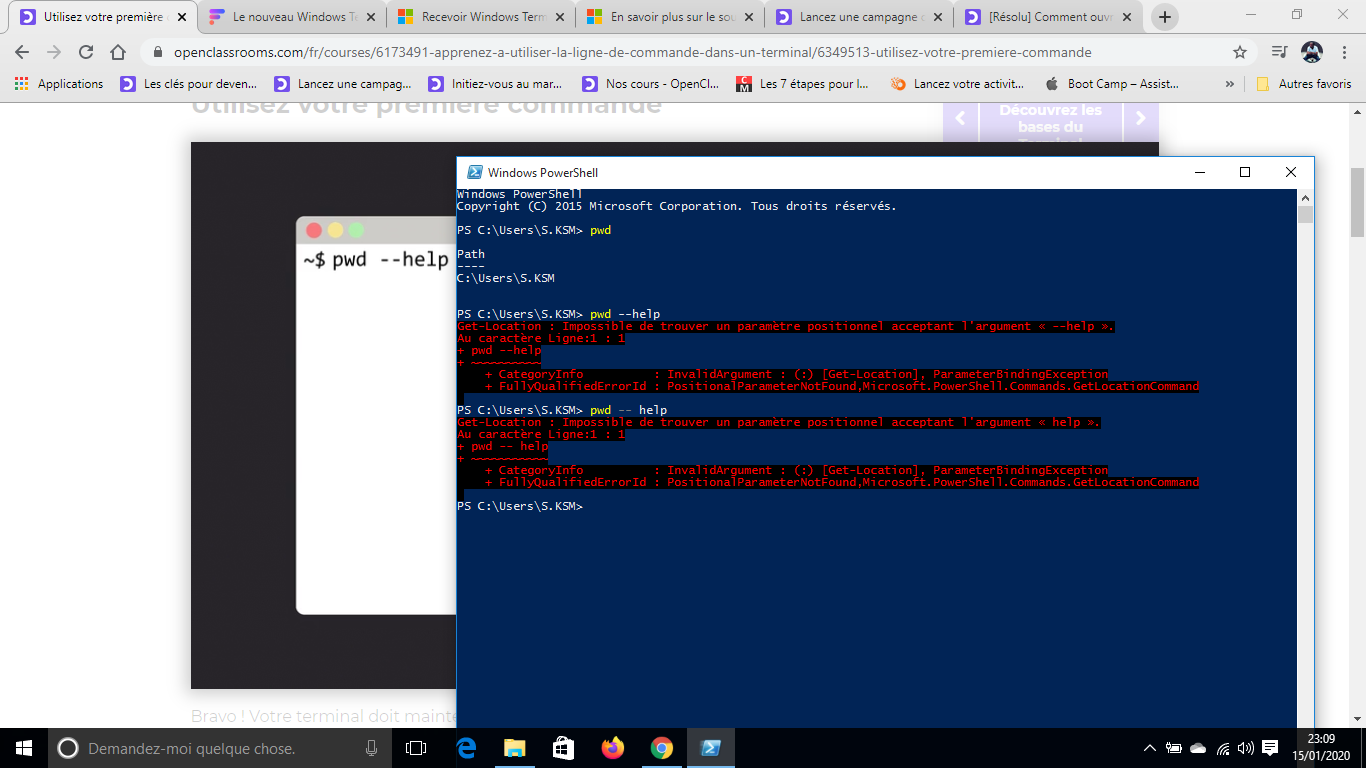The height and width of the screenshot is (768, 1366).
Task: Open Firefox from the taskbar
Action: tap(612, 748)
